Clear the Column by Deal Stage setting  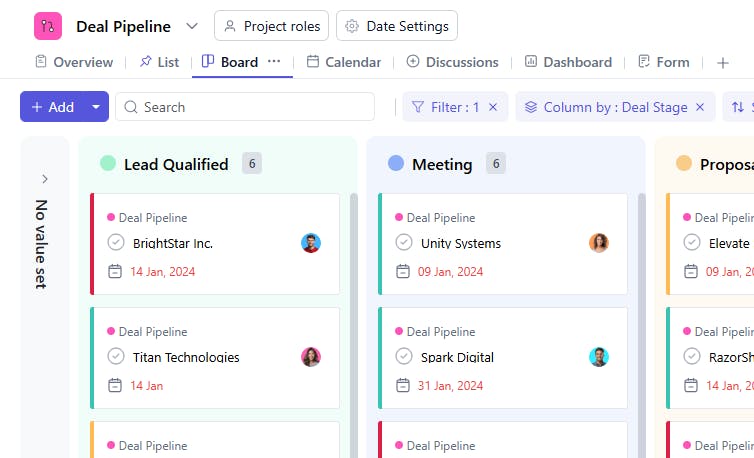click(700, 107)
